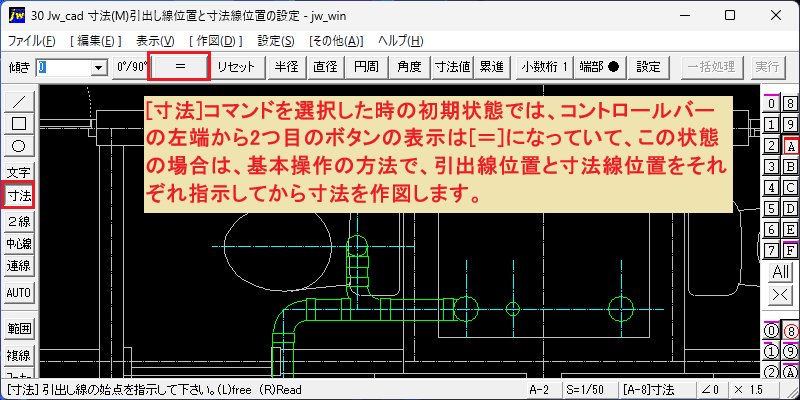Click the All layers button

click(x=781, y=272)
